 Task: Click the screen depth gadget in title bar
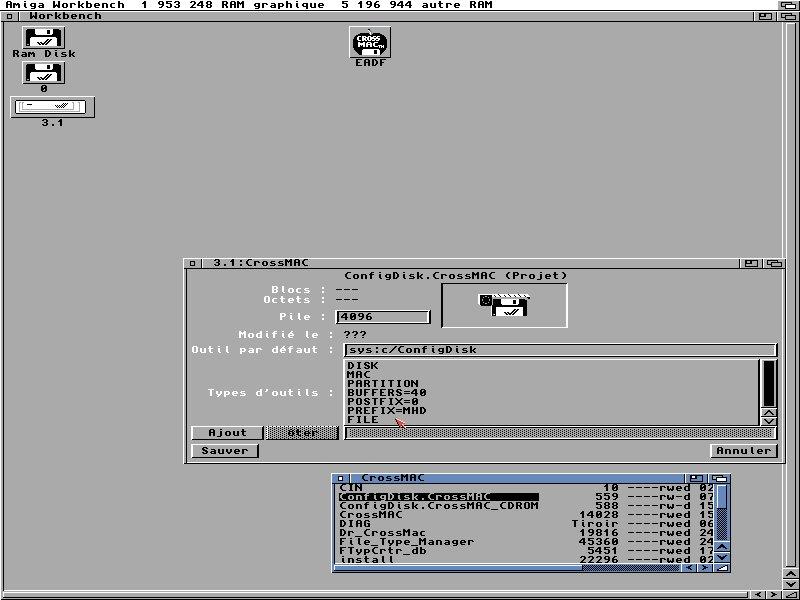click(x=788, y=5)
